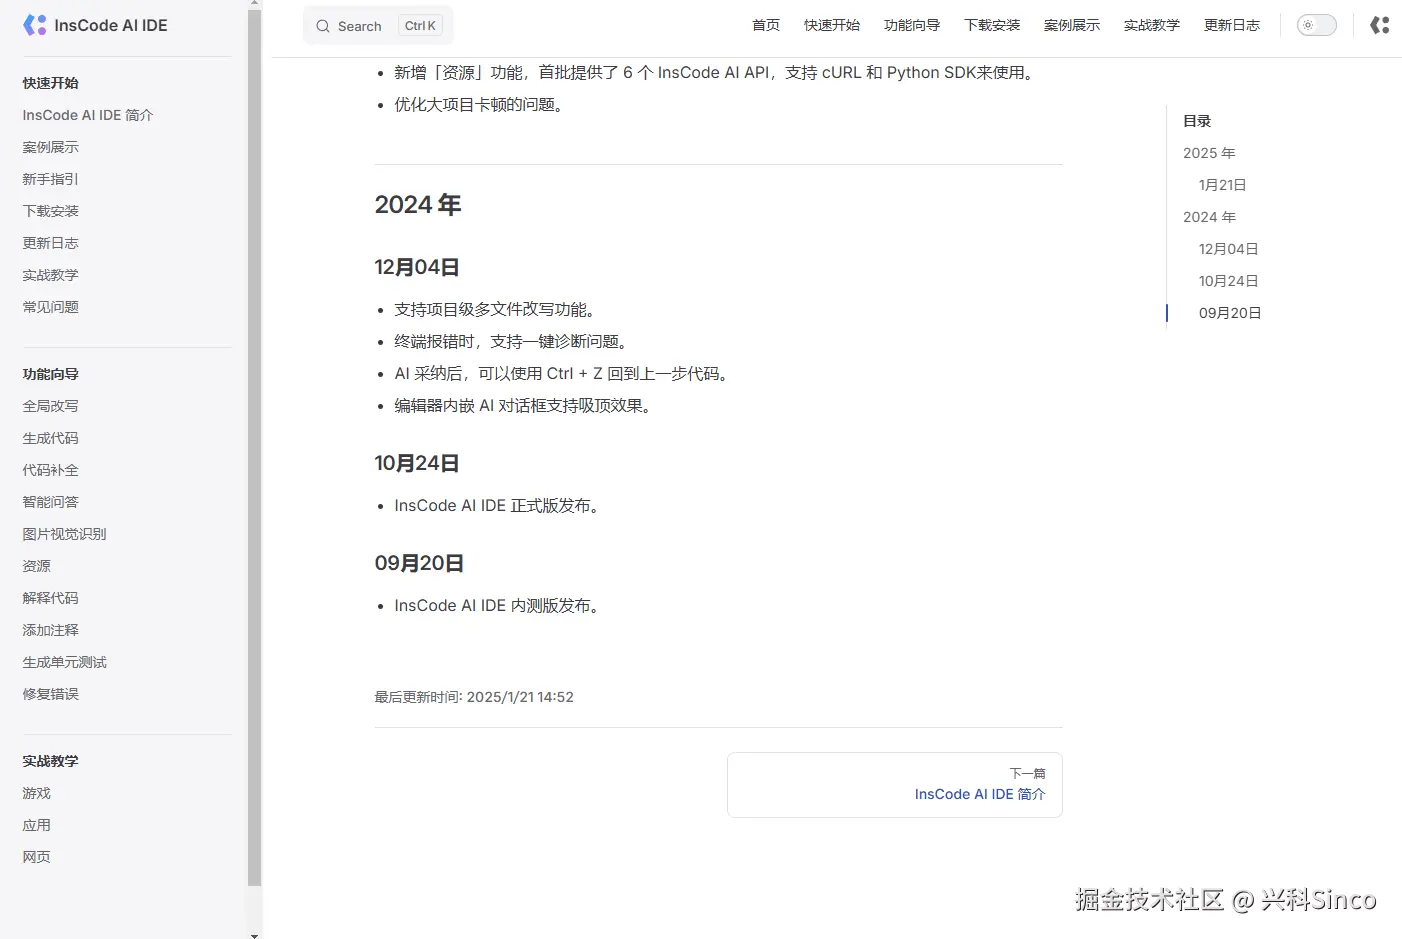
Task: Open next article InsCode AI IDE 简介
Action: pos(979,793)
